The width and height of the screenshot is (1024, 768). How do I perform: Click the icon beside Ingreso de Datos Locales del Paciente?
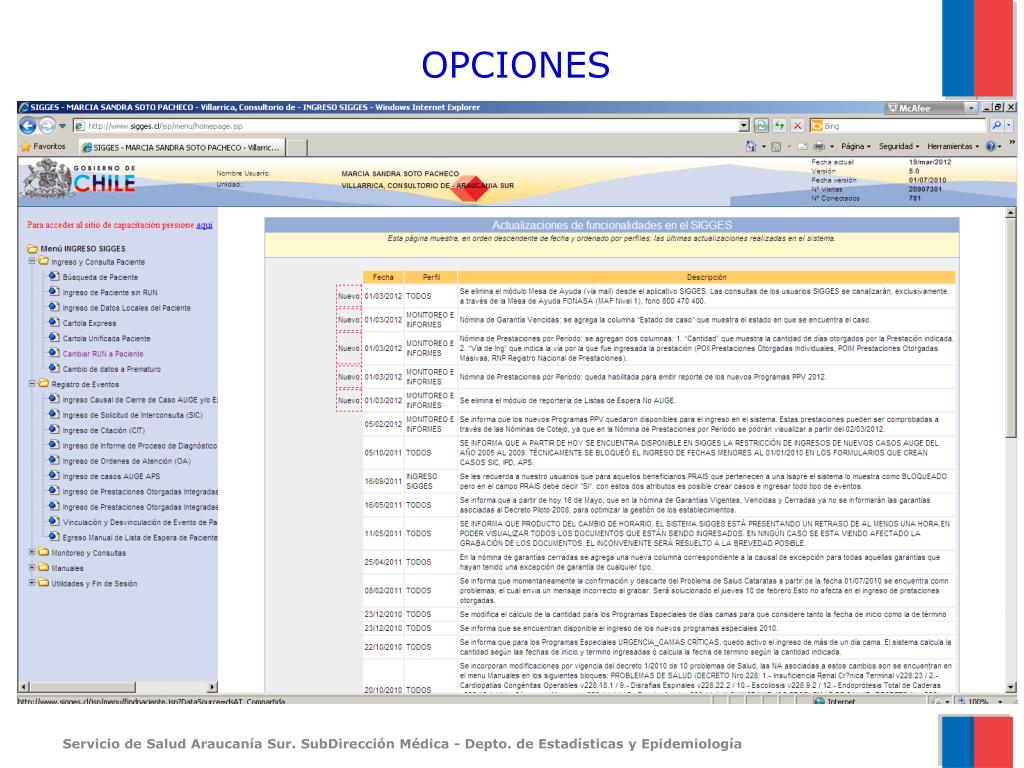click(54, 307)
